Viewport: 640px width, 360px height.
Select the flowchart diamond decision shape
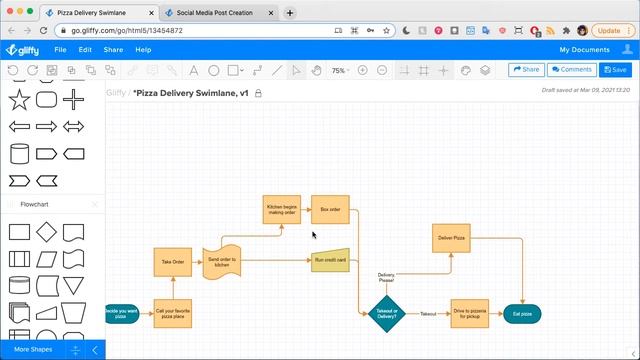pyautogui.click(x=47, y=232)
